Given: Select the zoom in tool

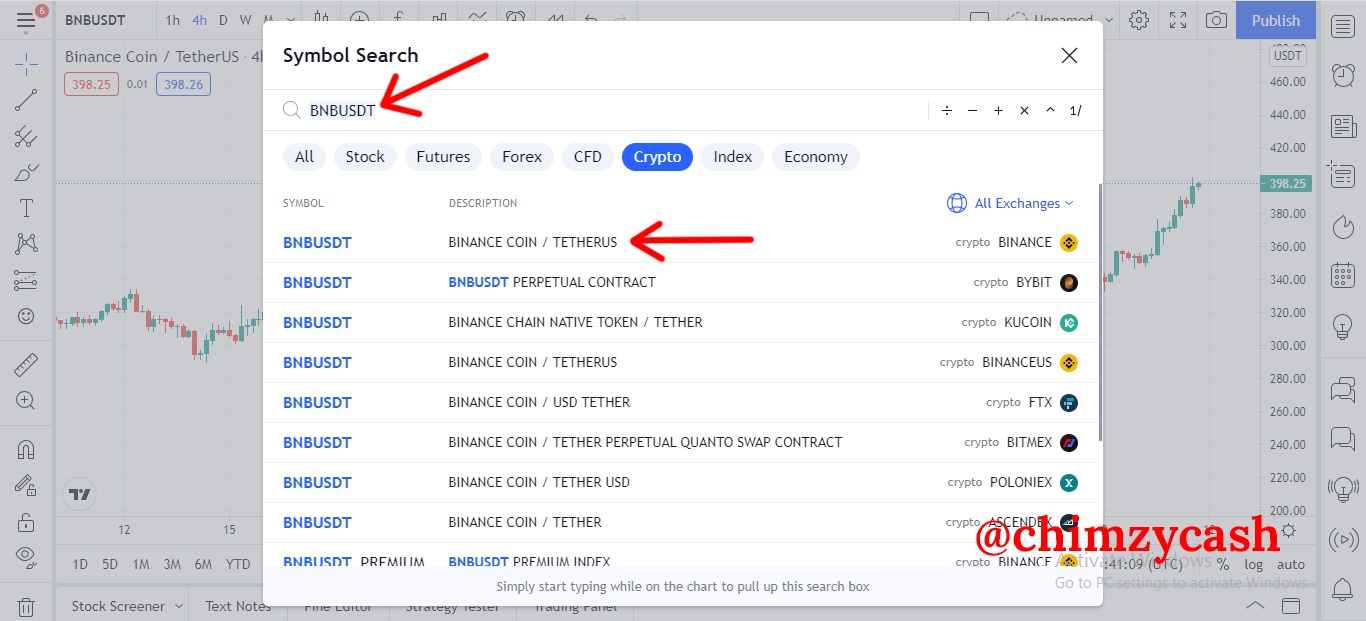Looking at the screenshot, I should (26, 401).
